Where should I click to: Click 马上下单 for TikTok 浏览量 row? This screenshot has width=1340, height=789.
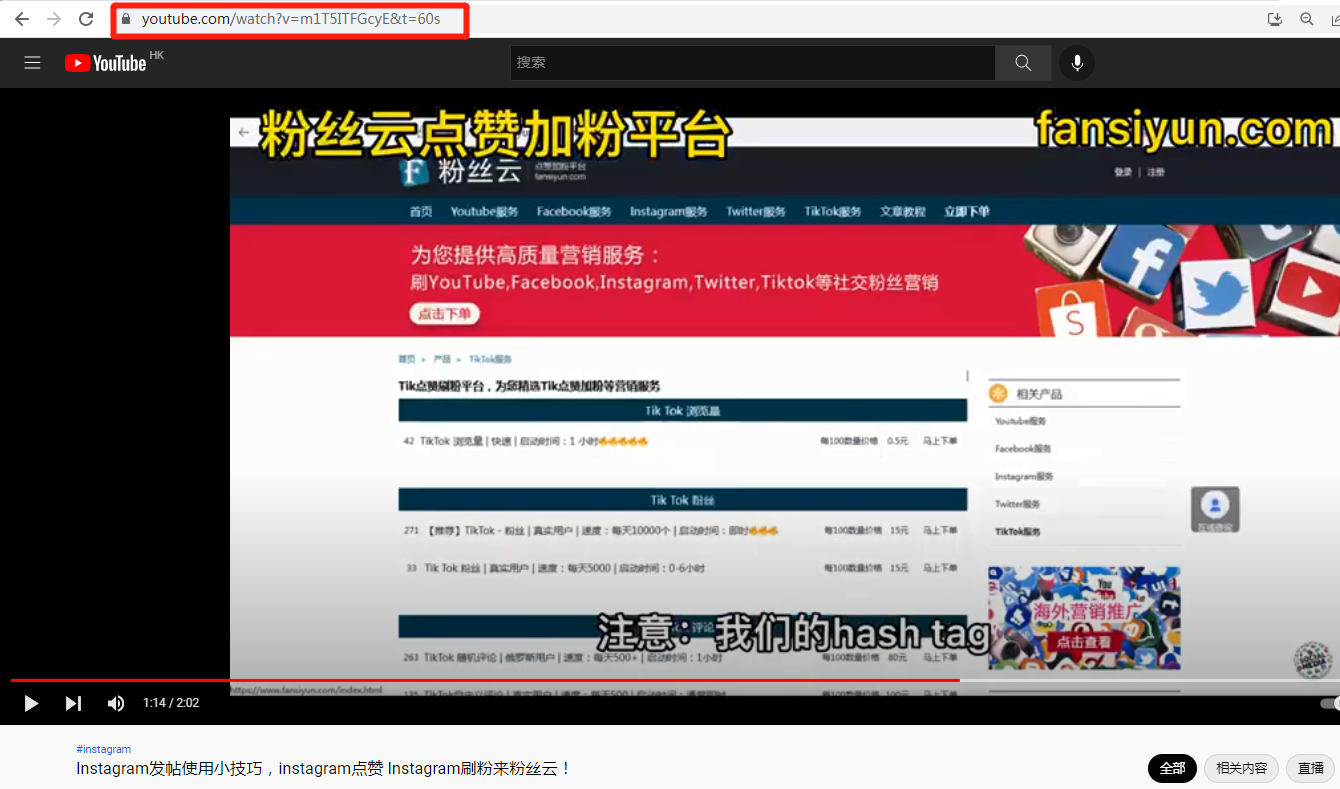(x=939, y=441)
